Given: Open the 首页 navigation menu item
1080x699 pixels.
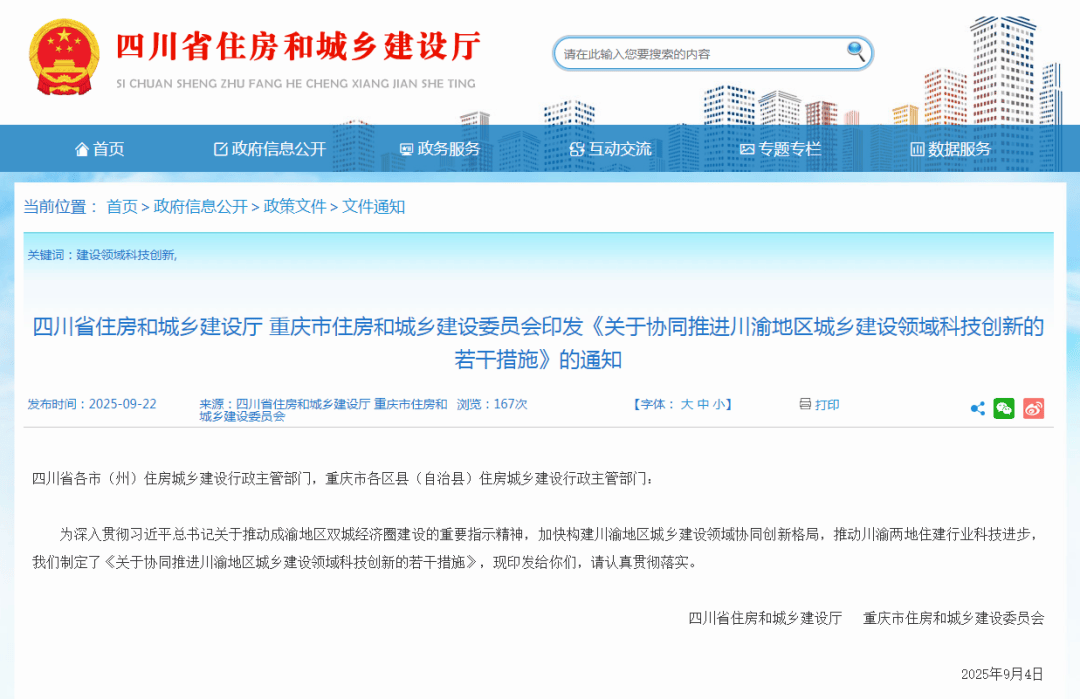Looking at the screenshot, I should click(100, 149).
